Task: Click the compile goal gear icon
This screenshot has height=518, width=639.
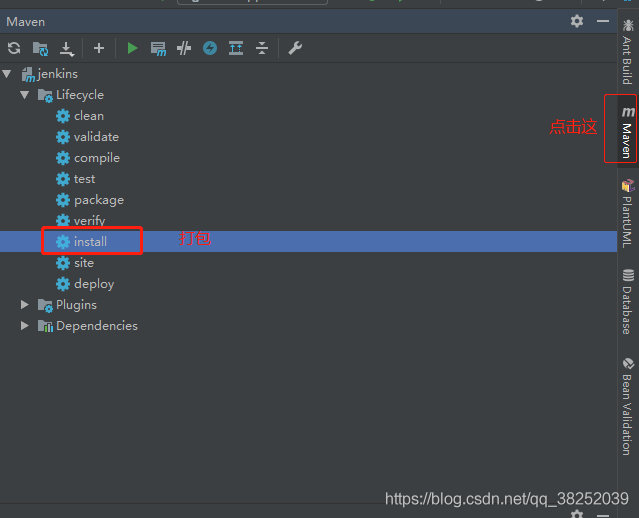Action: [63, 158]
